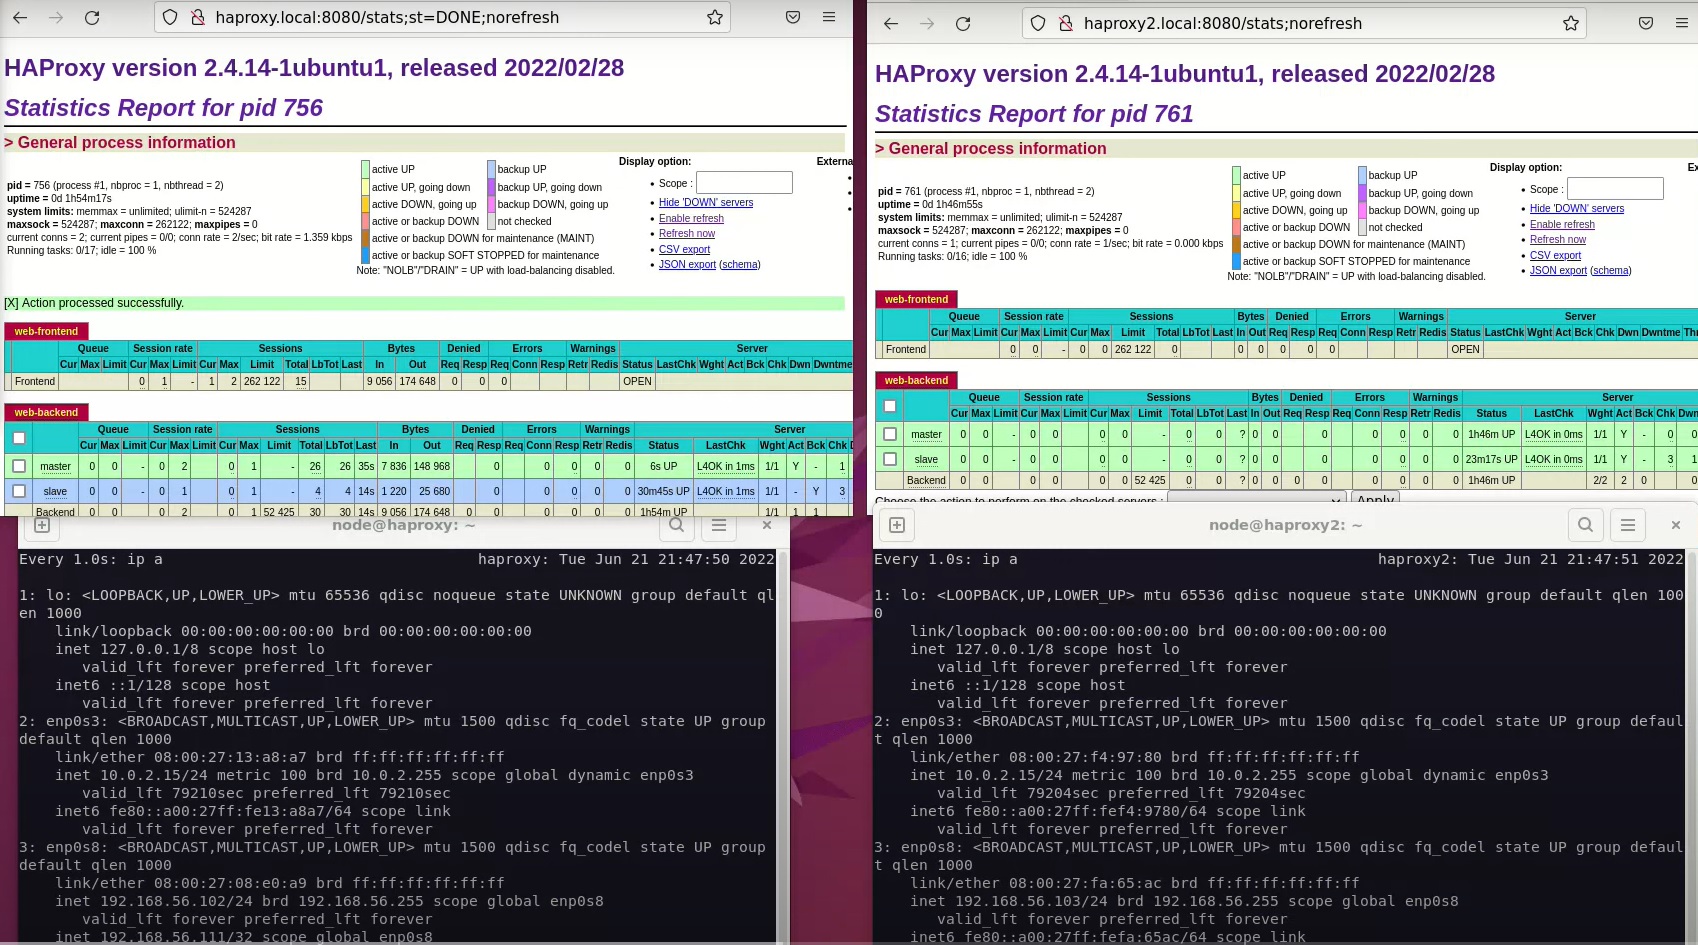Show connection security info for haproxy2.local
Viewport: 1698px width, 945px height.
pyautogui.click(x=1066, y=23)
